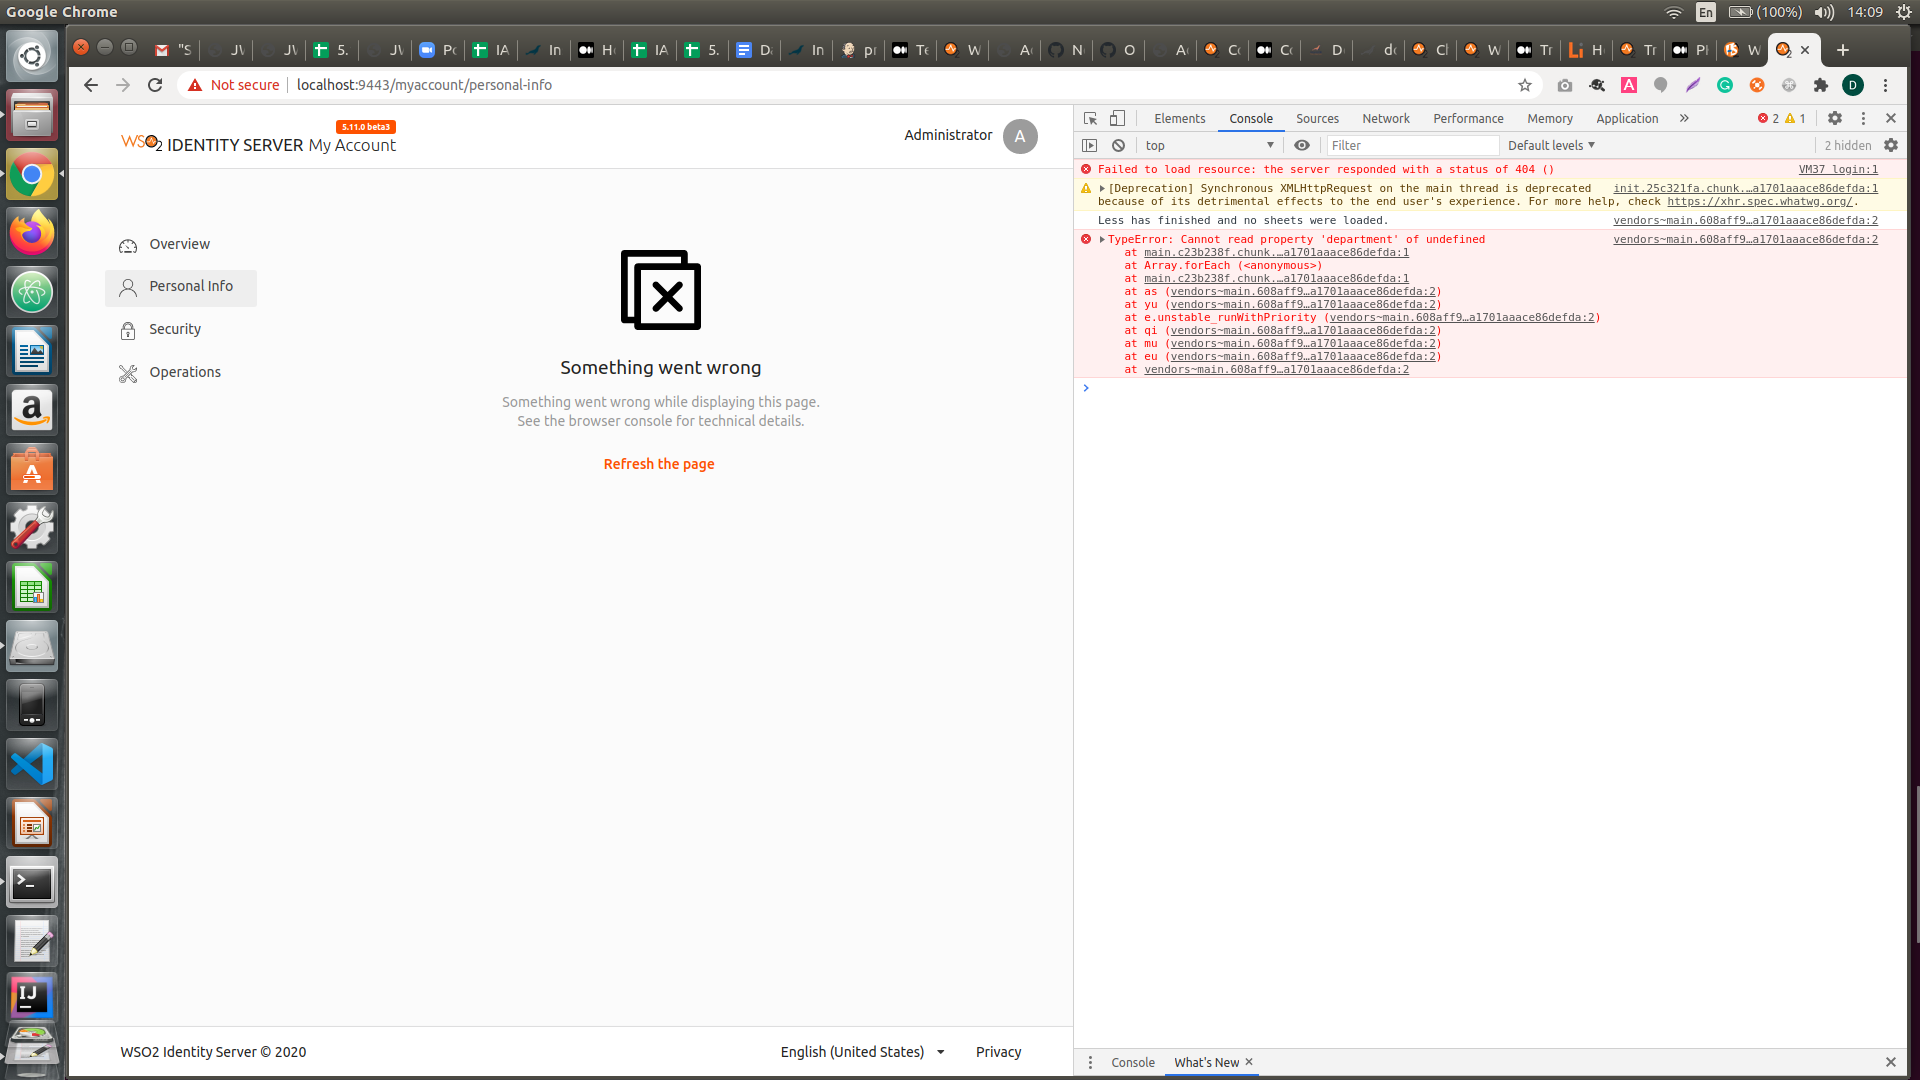The width and height of the screenshot is (1920, 1080).
Task: Open DevTools settings gear icon
Action: click(x=1834, y=118)
